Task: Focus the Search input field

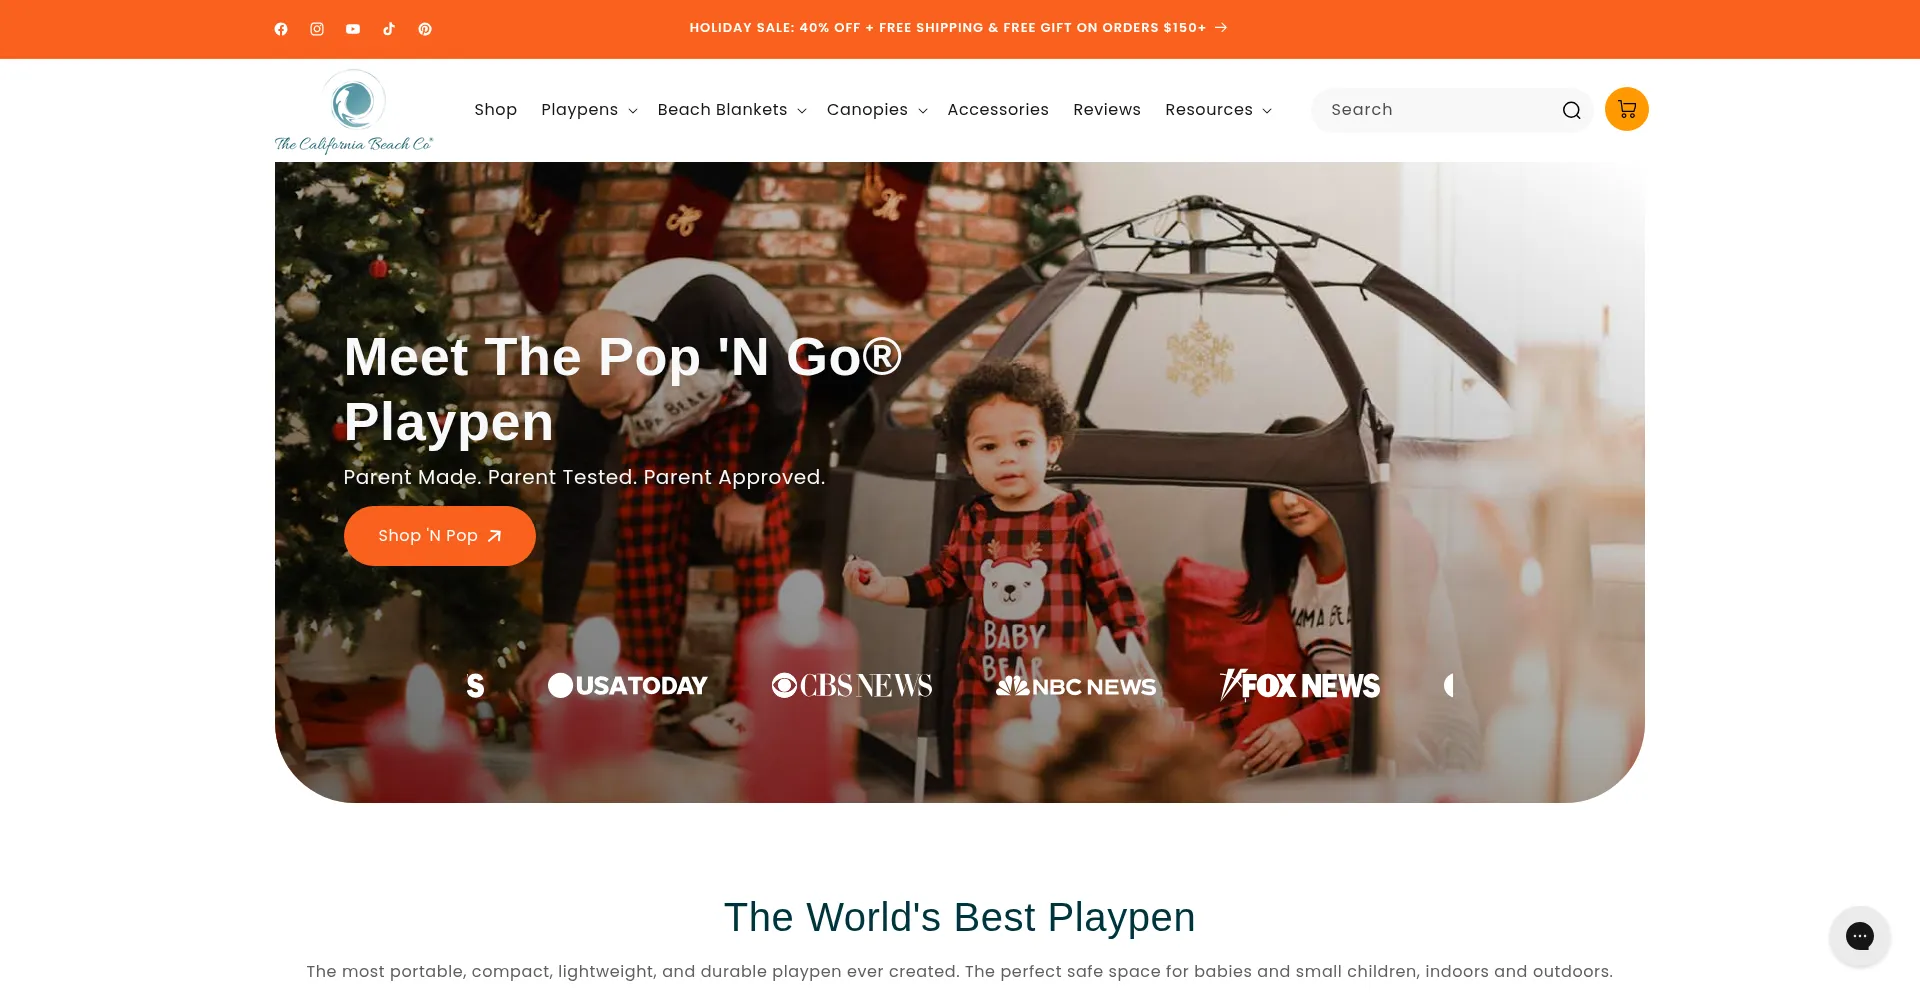Action: (1440, 110)
